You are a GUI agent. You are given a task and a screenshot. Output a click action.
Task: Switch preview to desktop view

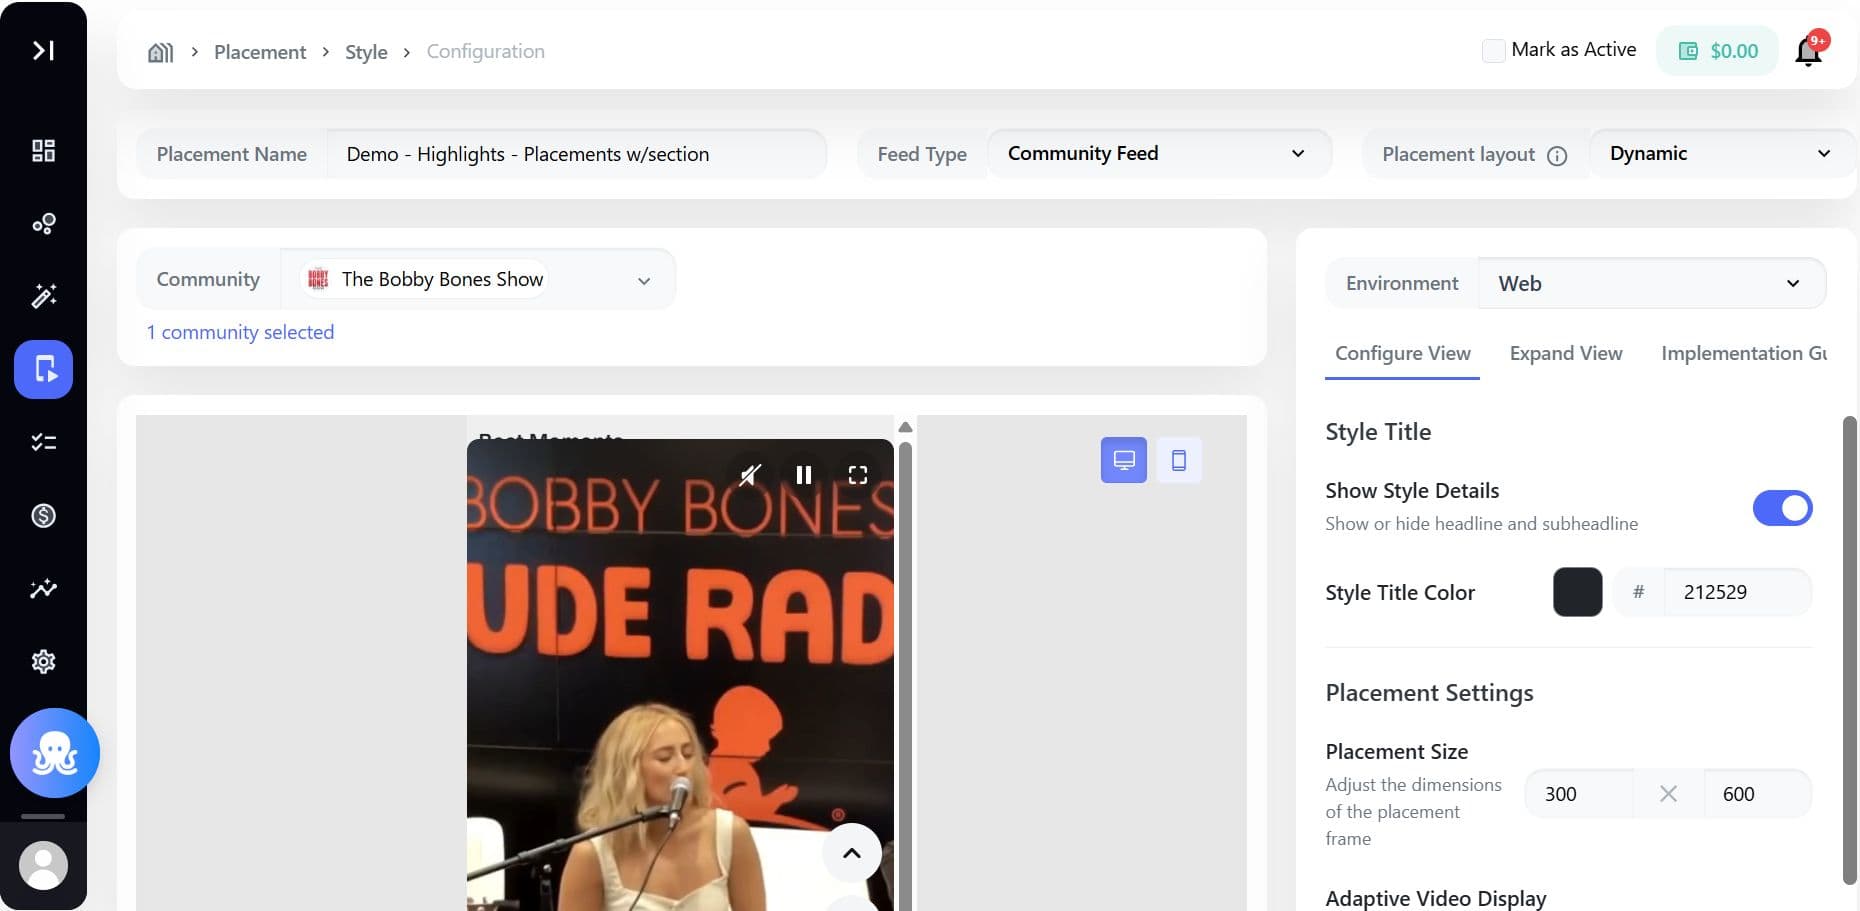[1124, 460]
